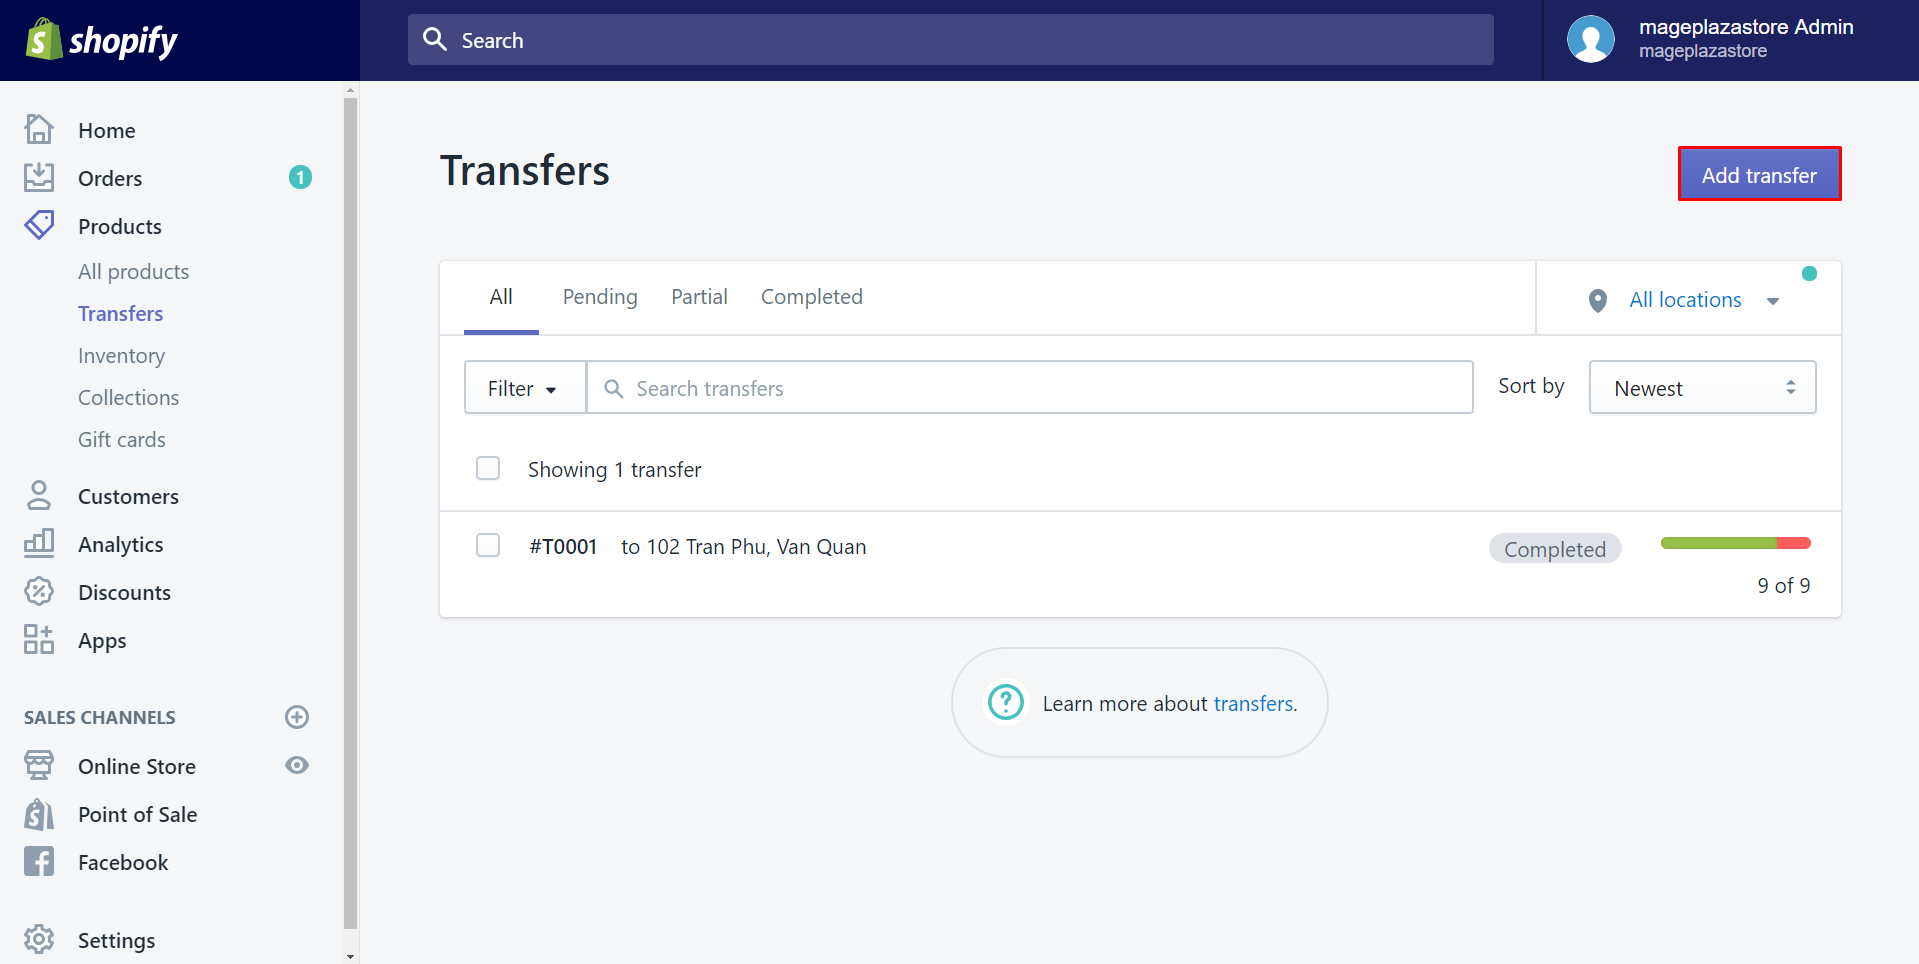1919x964 pixels.
Task: Click the Orders inbox icon
Action: click(39, 177)
